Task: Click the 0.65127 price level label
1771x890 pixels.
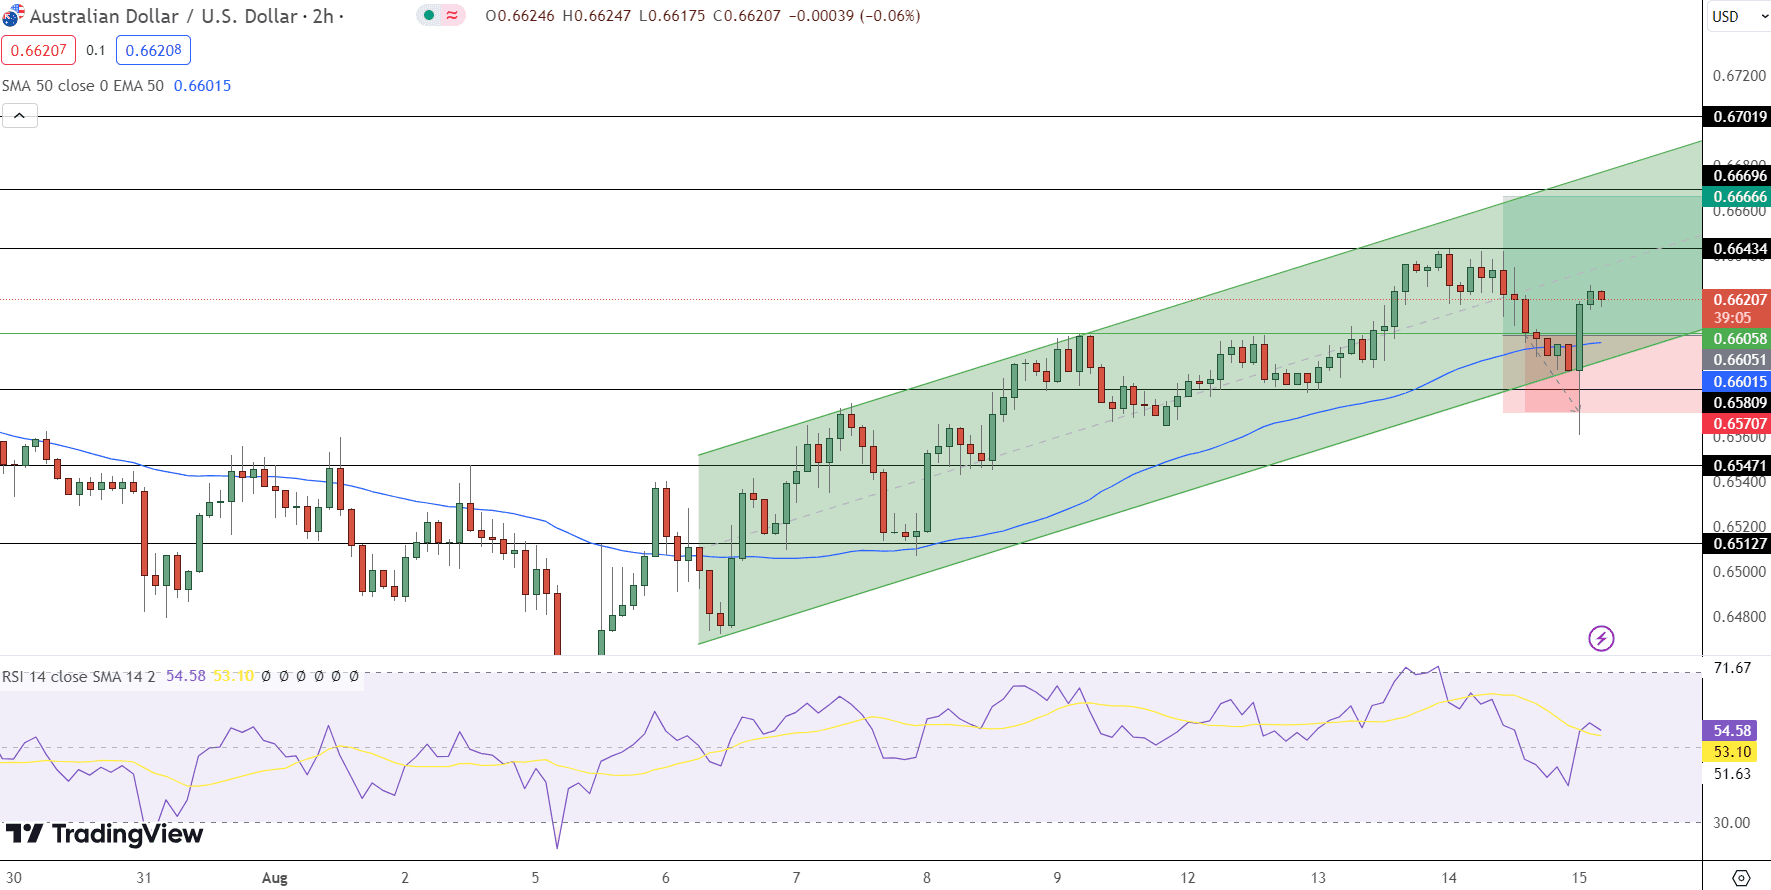Action: coord(1739,544)
